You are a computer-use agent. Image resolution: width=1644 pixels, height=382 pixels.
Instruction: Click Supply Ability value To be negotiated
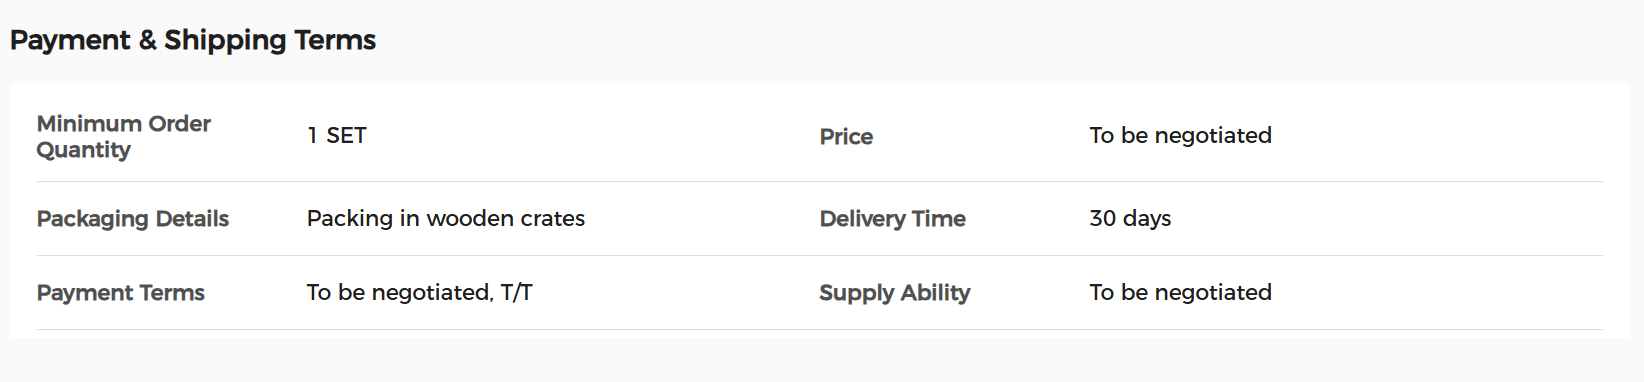point(1180,292)
